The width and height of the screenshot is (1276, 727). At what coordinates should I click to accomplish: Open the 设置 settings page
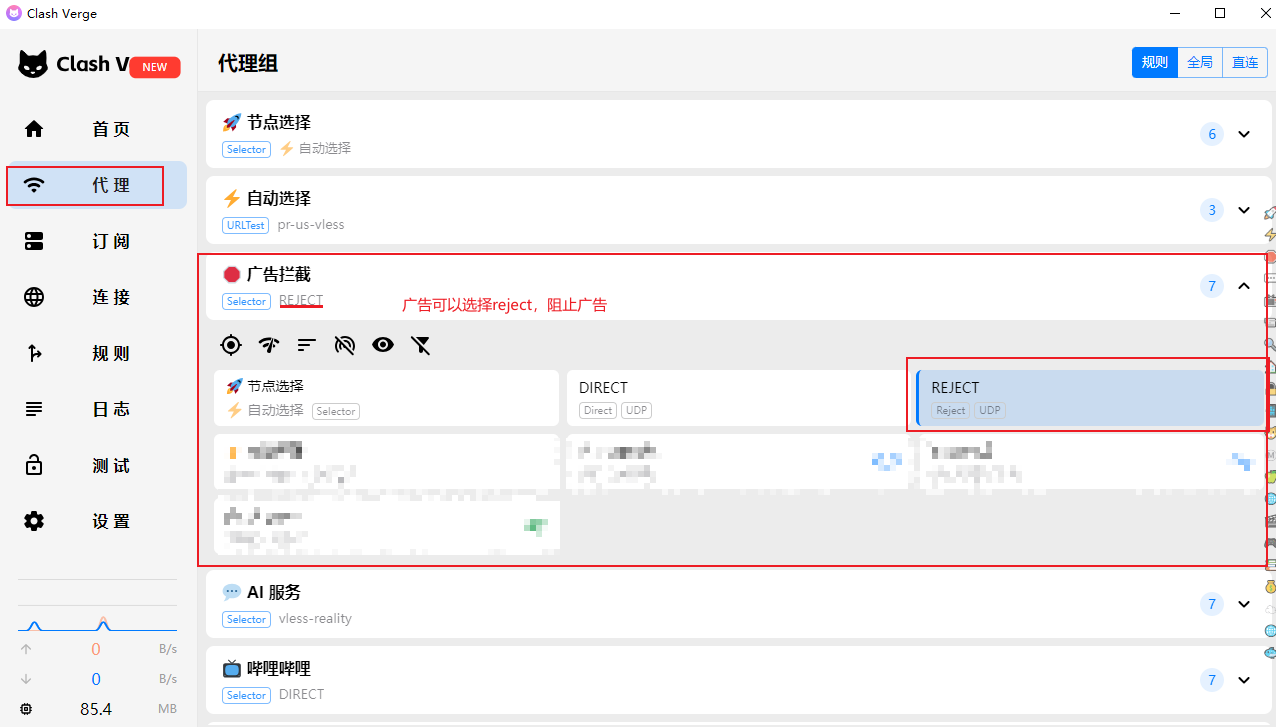[x=97, y=521]
